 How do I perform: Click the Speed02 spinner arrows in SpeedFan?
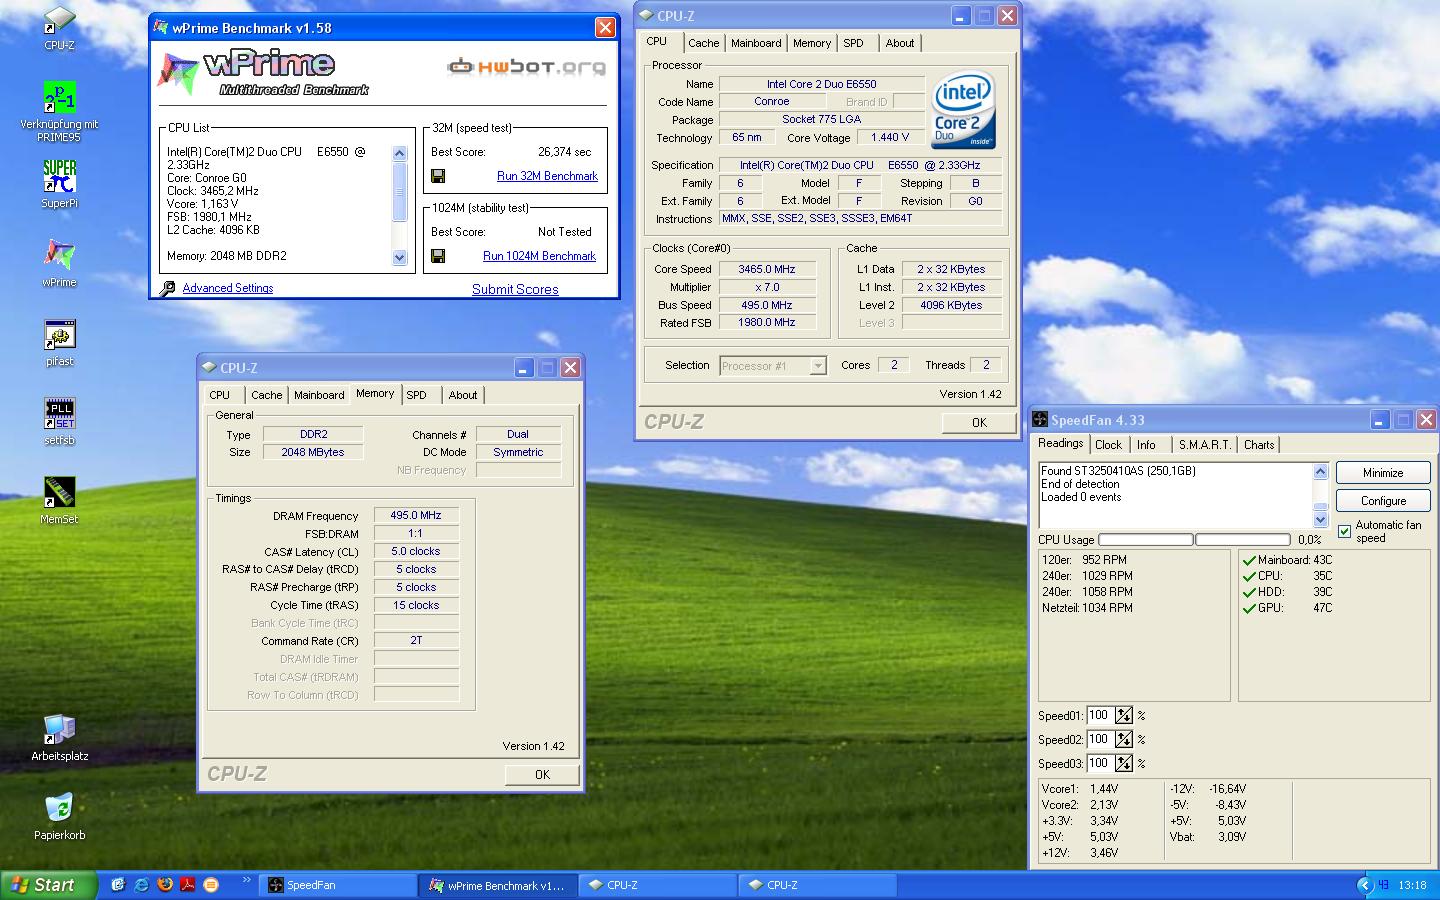(1124, 739)
